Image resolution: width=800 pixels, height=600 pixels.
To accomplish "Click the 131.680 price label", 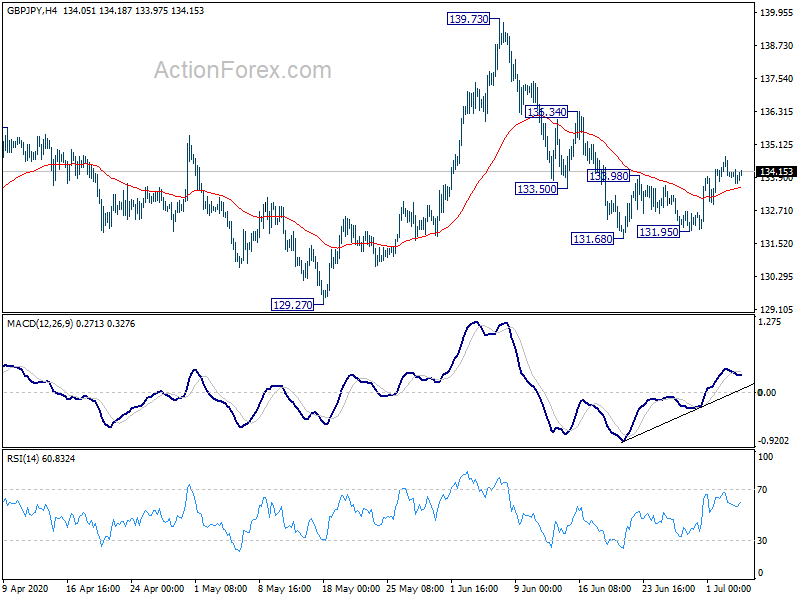I will point(592,239).
